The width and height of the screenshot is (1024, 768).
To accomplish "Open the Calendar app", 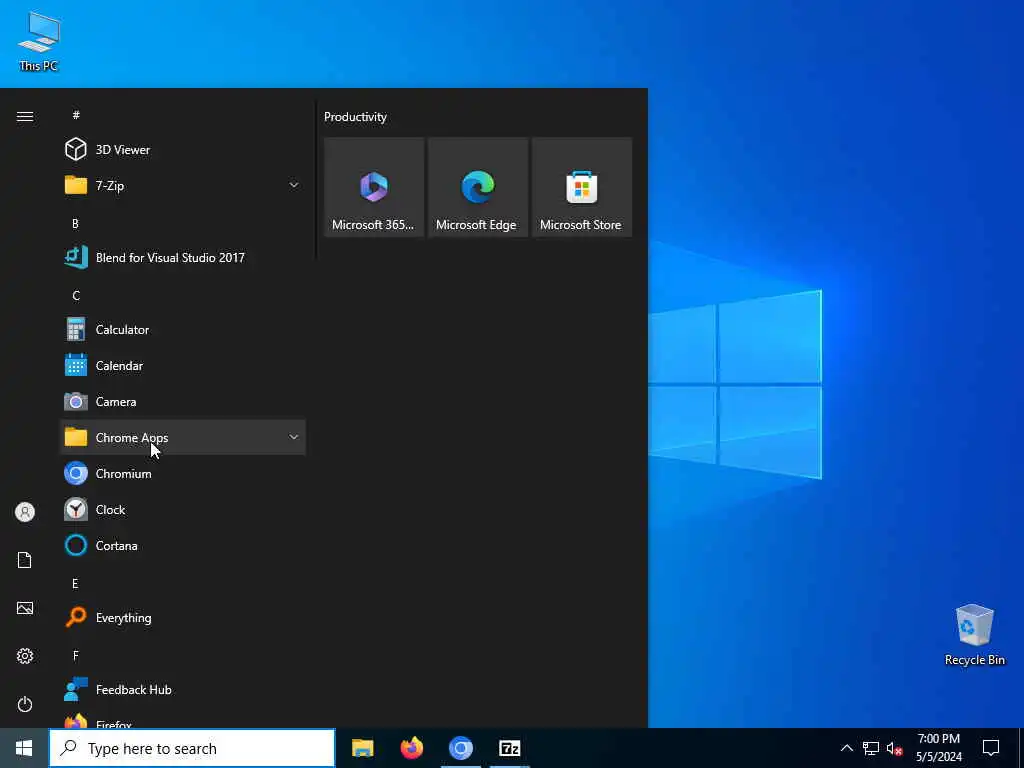I will [183, 366].
